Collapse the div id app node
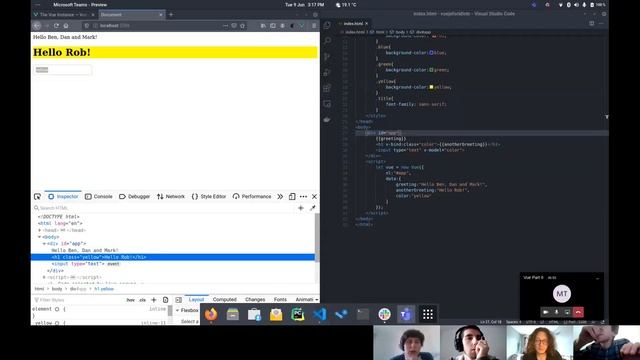Viewport: 640px width, 360px height. tap(44, 244)
